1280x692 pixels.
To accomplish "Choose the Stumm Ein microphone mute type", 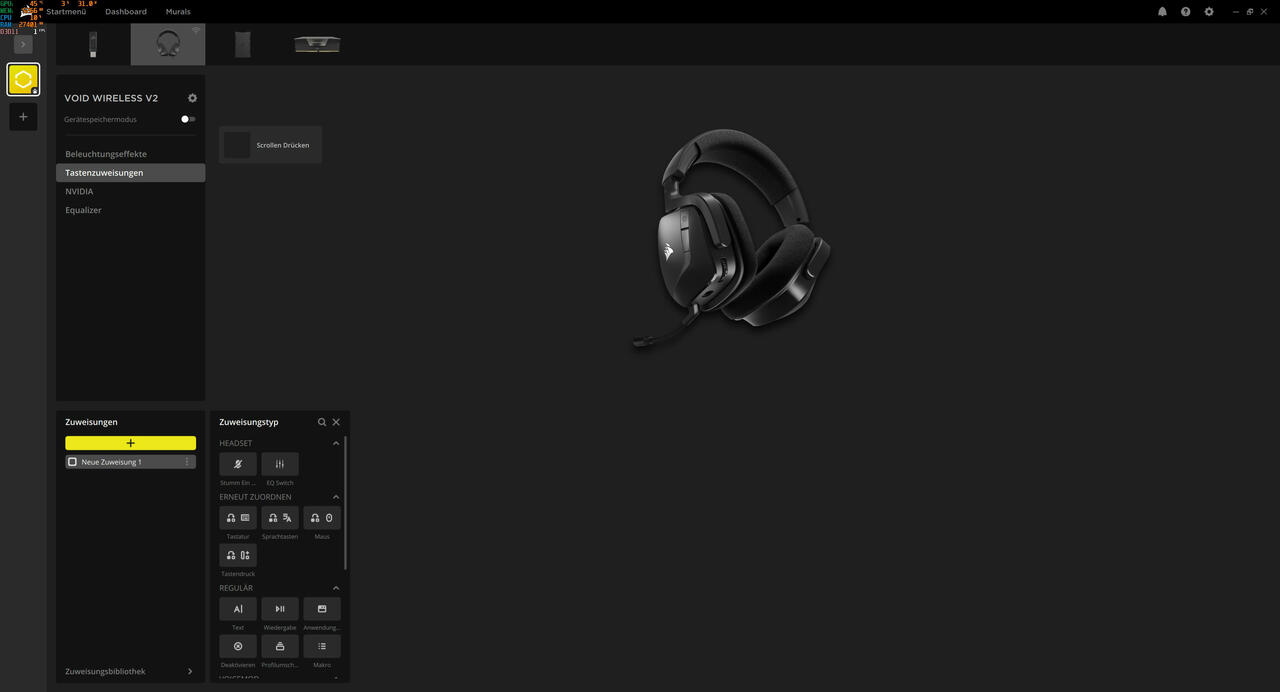I will (x=238, y=464).
